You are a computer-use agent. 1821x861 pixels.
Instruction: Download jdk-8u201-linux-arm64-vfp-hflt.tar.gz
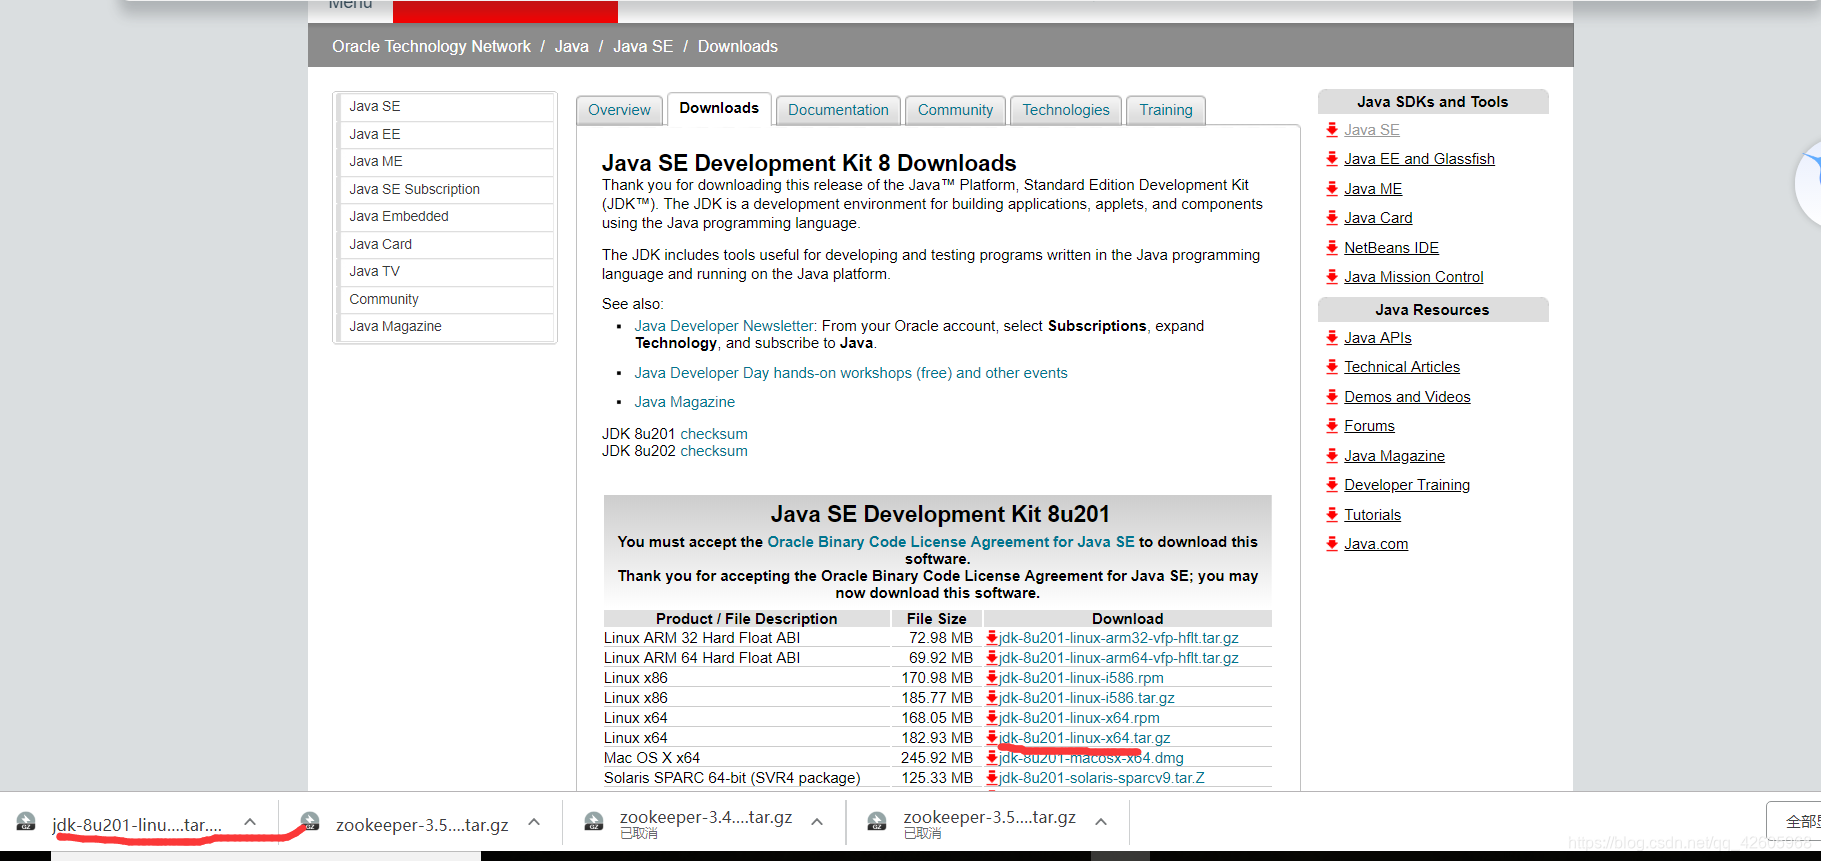pyautogui.click(x=1118, y=658)
